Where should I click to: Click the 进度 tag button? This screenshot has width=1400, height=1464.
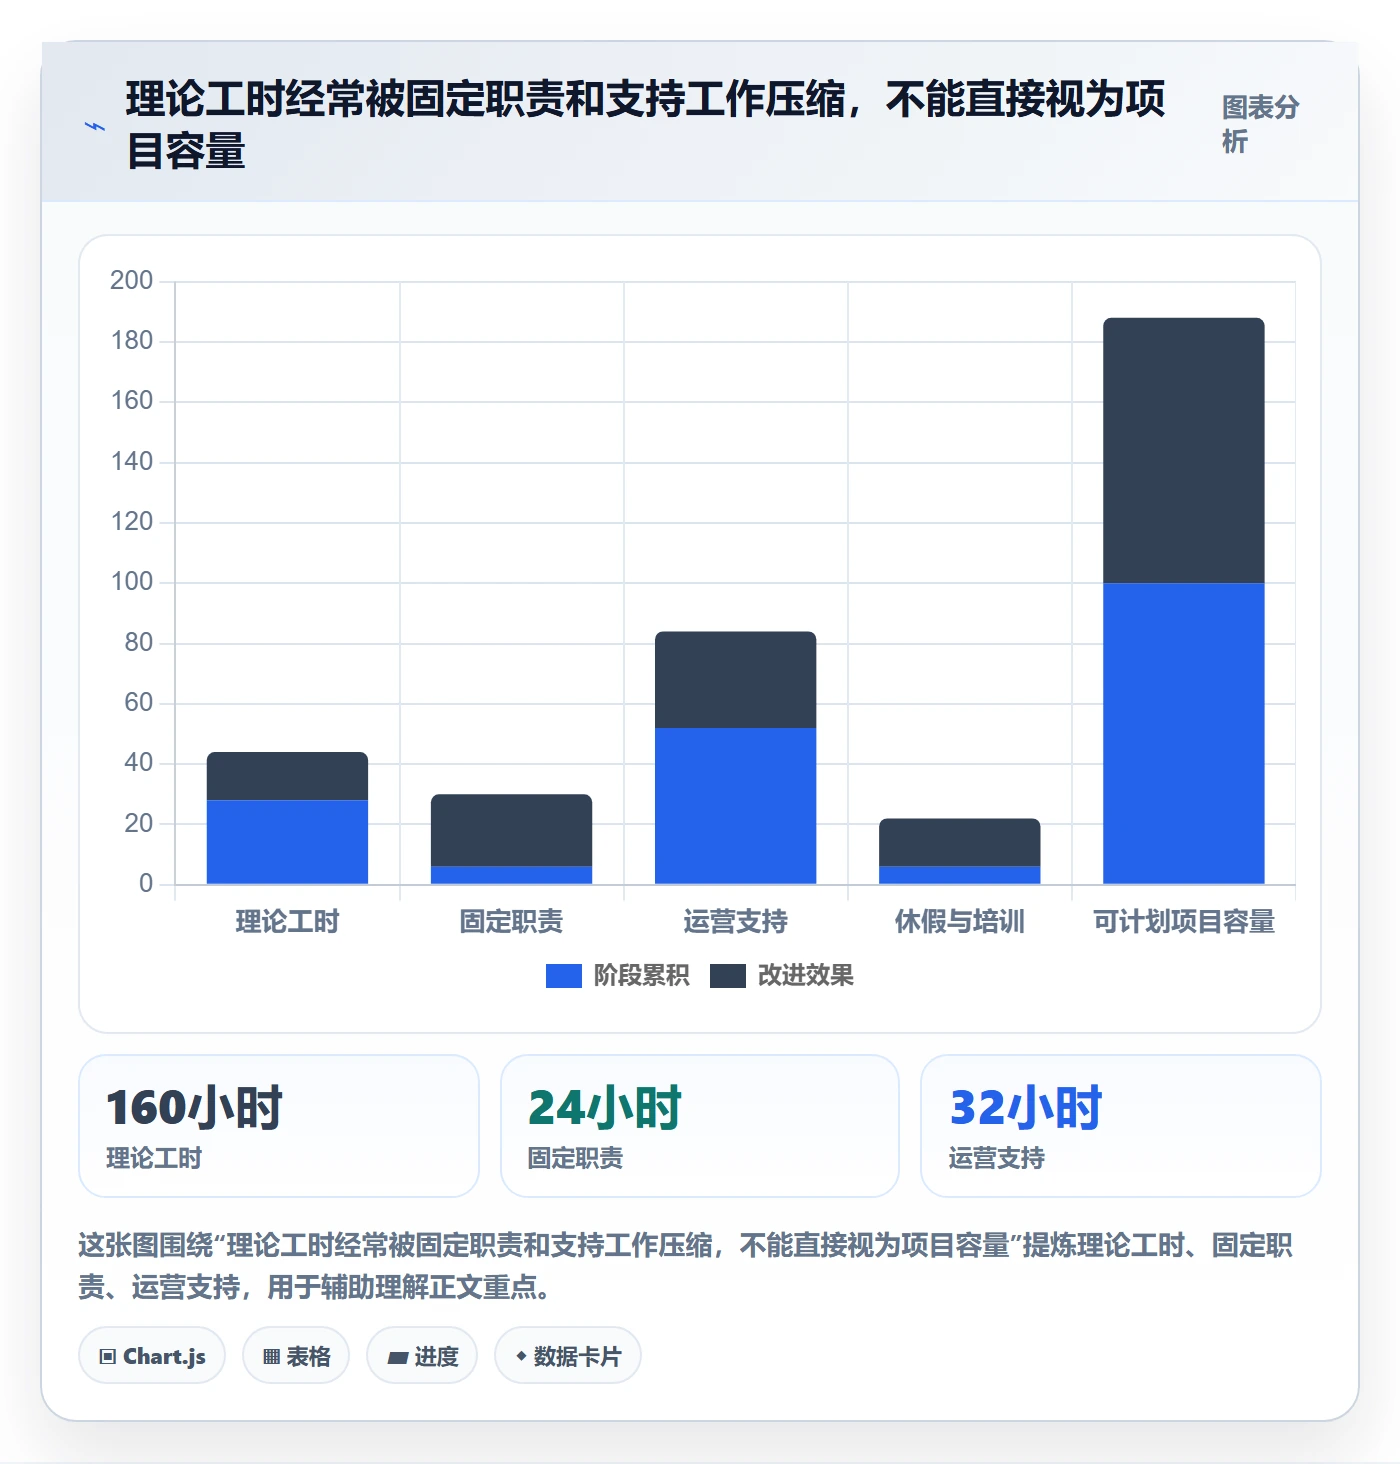422,1356
